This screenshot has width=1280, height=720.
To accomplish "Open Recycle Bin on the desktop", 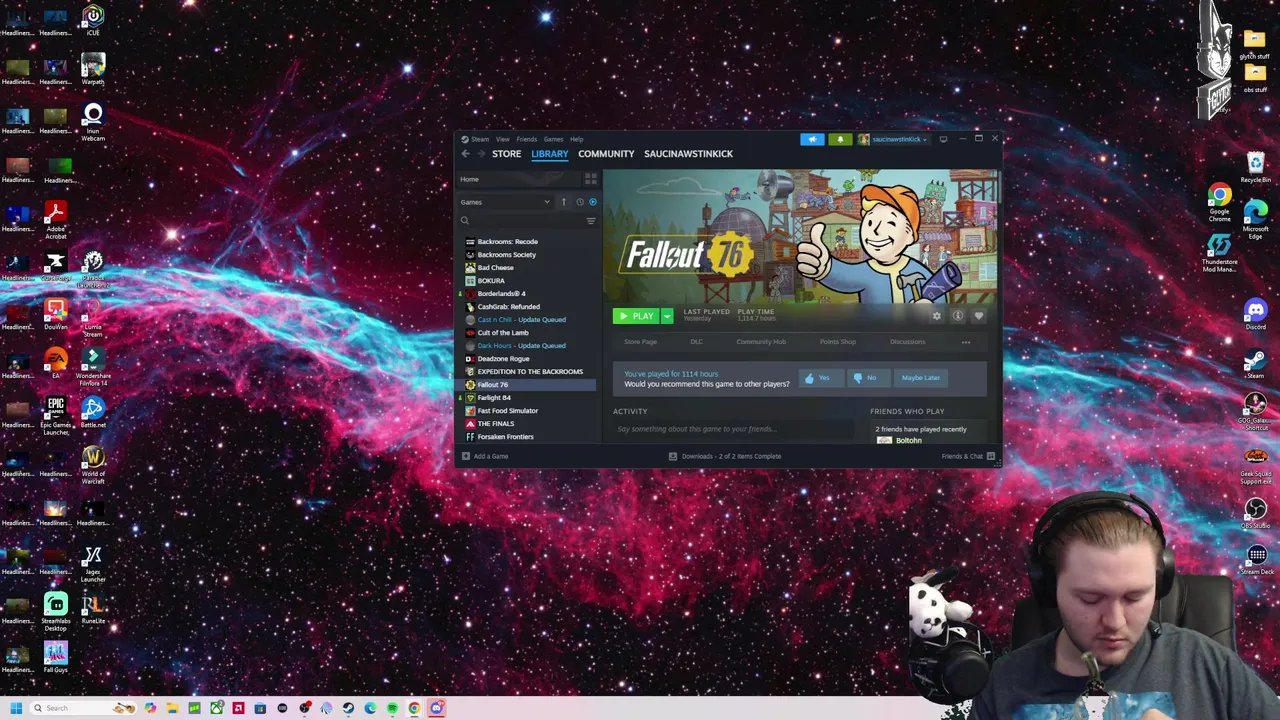I will tap(1255, 166).
